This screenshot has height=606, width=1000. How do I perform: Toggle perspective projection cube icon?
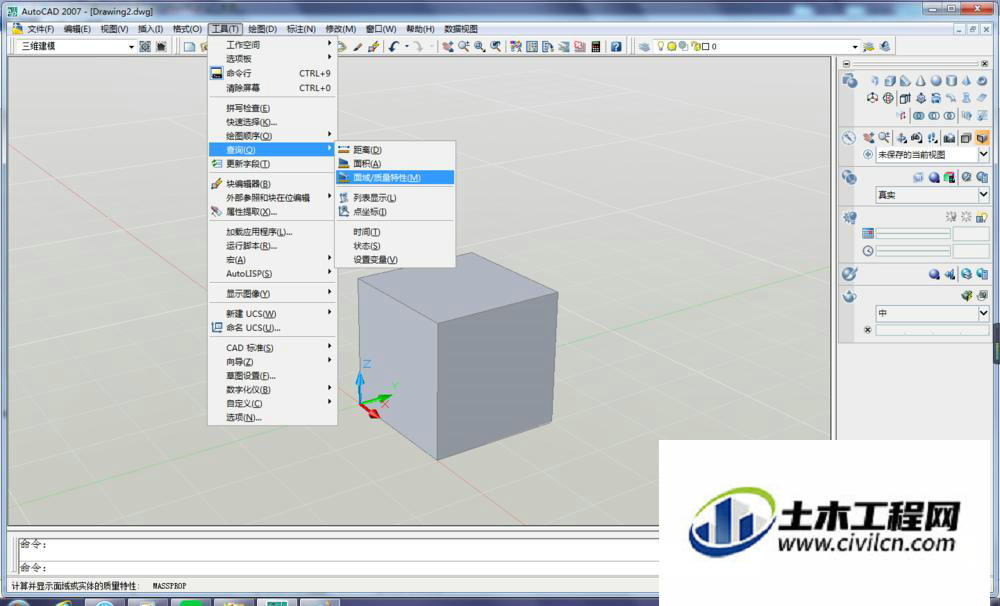(x=982, y=138)
